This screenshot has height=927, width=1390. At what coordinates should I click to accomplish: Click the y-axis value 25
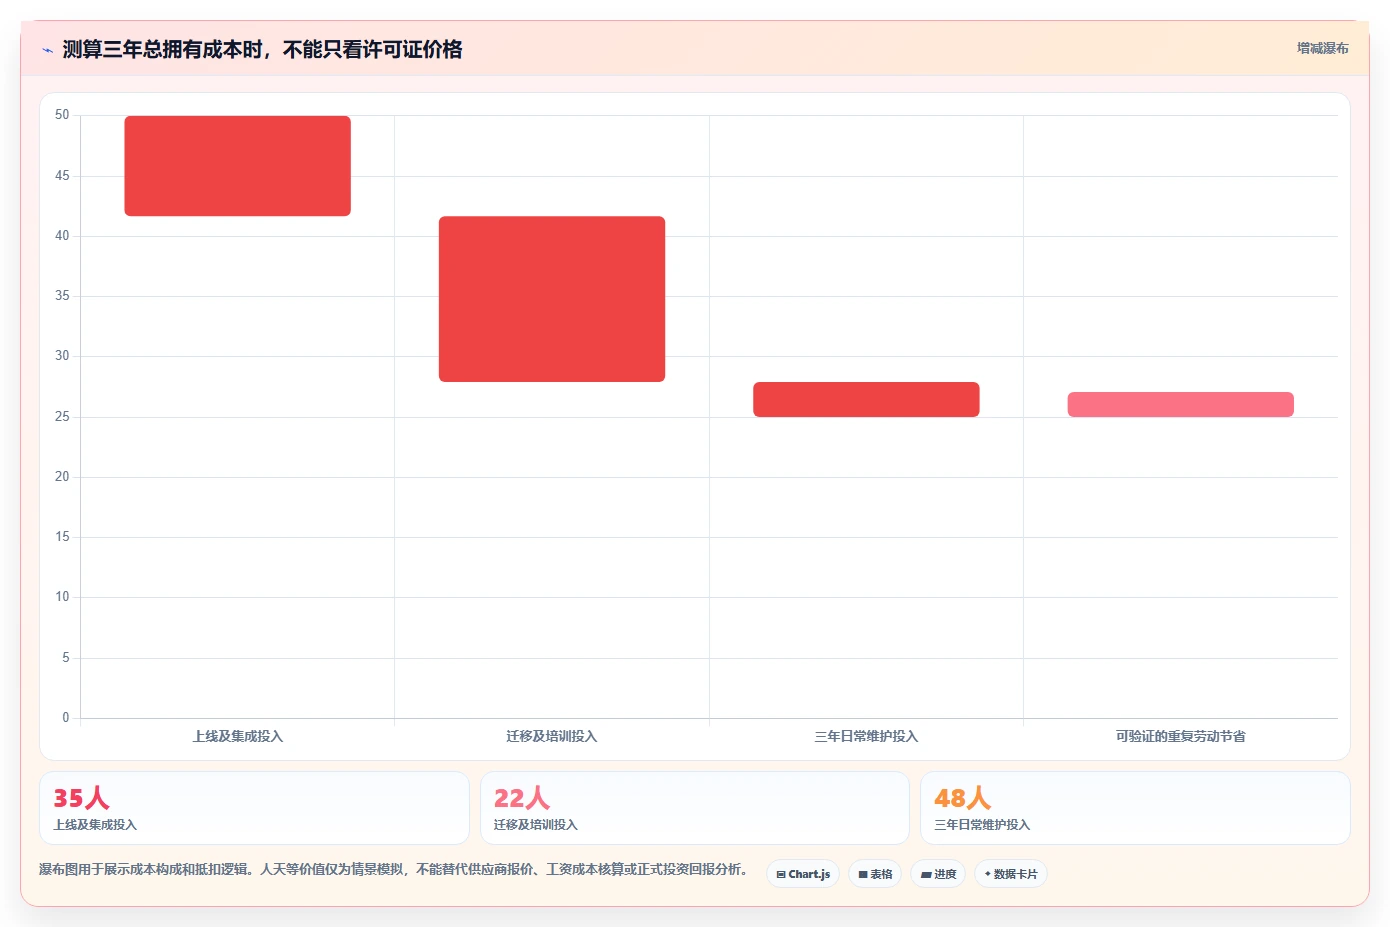tap(62, 417)
